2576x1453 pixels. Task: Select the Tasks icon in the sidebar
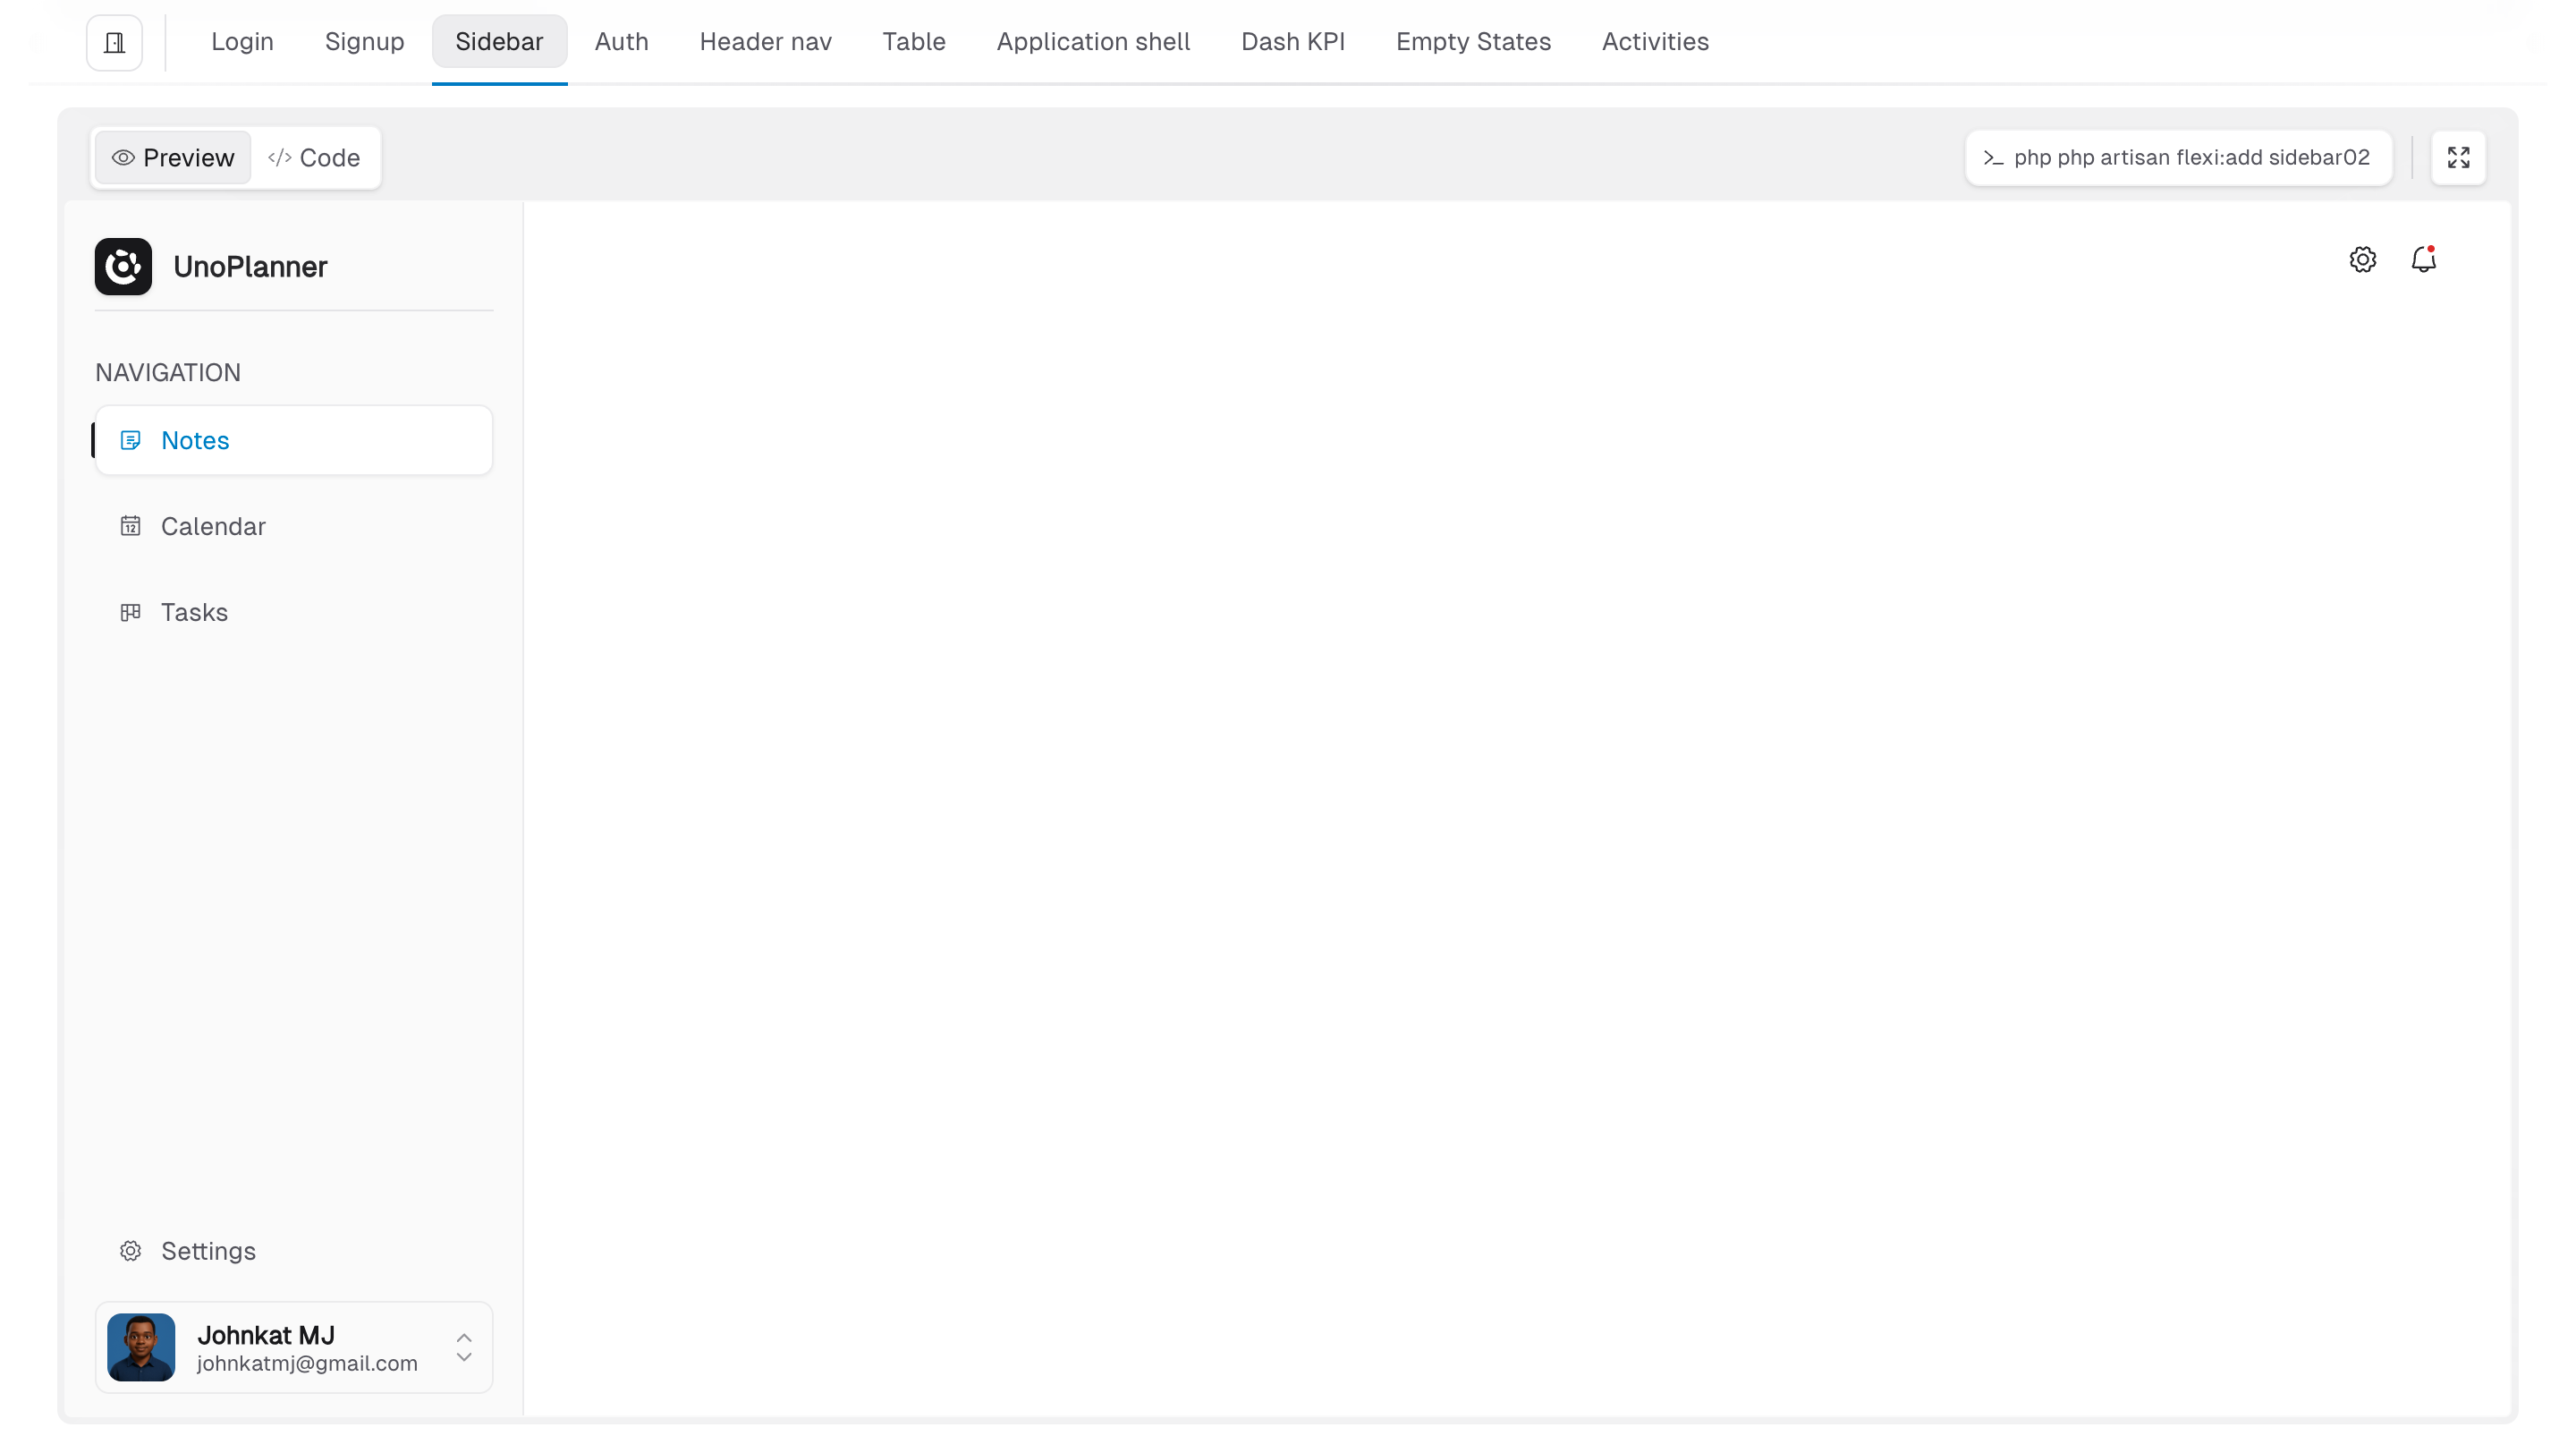(x=131, y=612)
